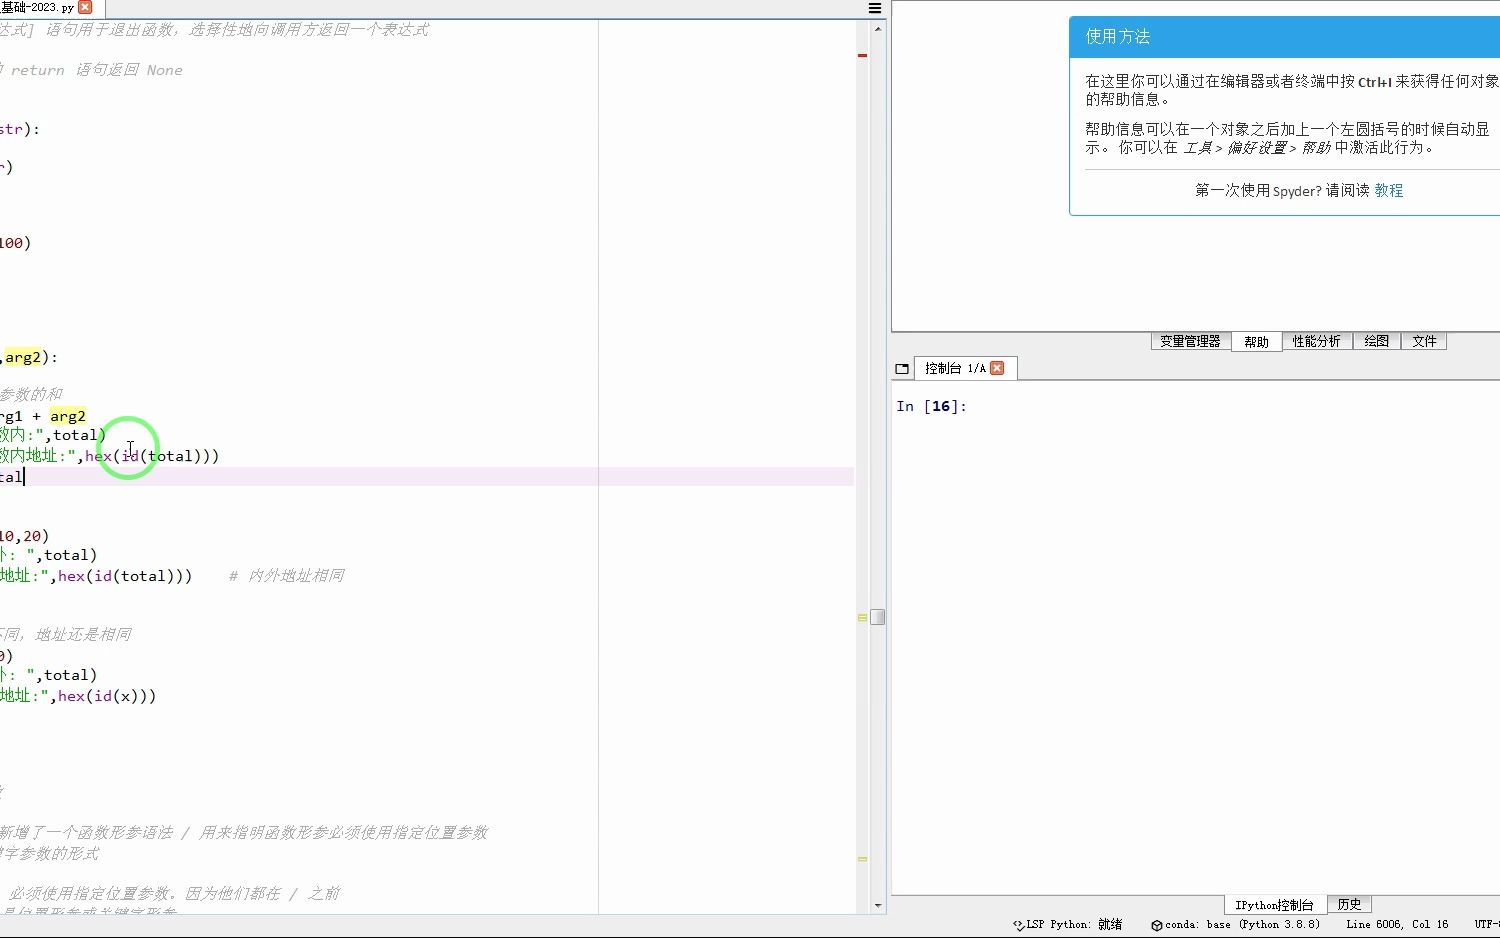Click the editor vertical scrollbar thumb
This screenshot has width=1500, height=938.
tap(878, 617)
